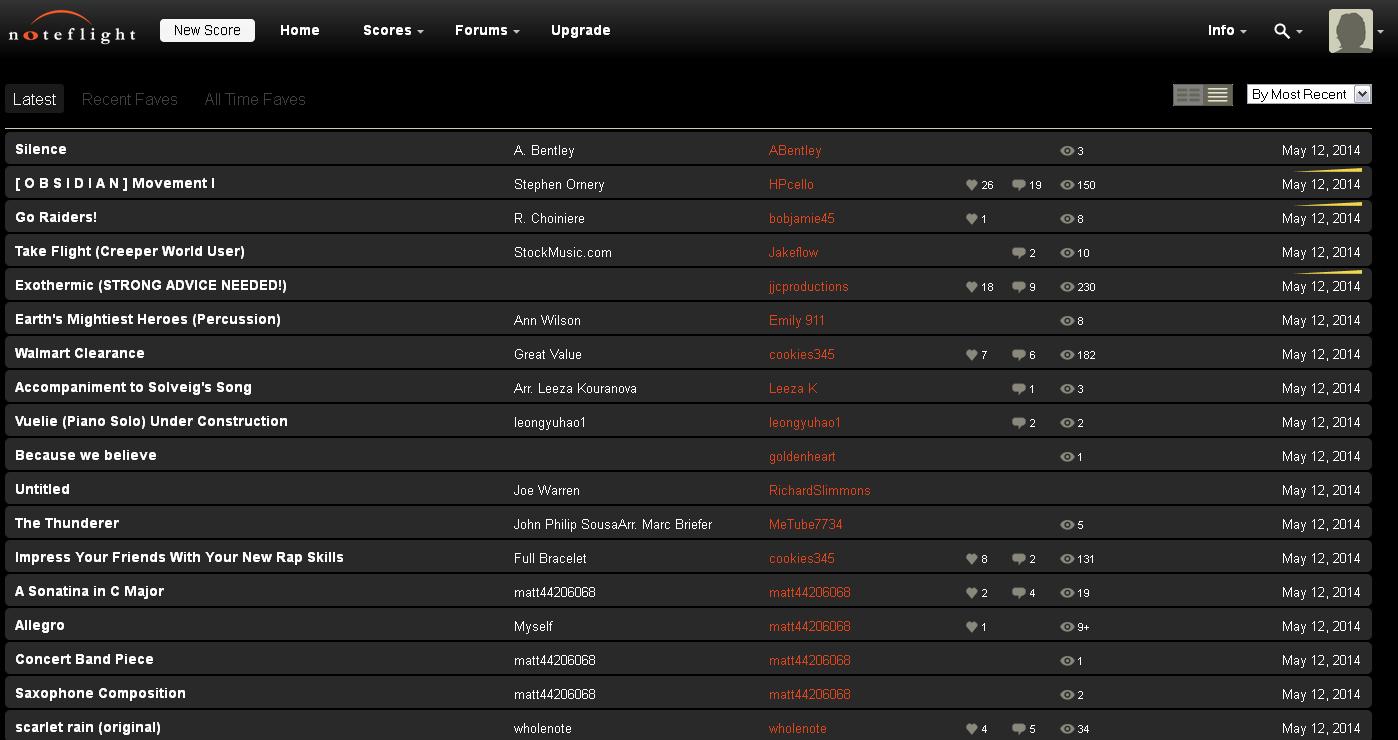Click the comment icon on Rap Skills row
Screen dimensions: 1398x740
click(x=1018, y=559)
